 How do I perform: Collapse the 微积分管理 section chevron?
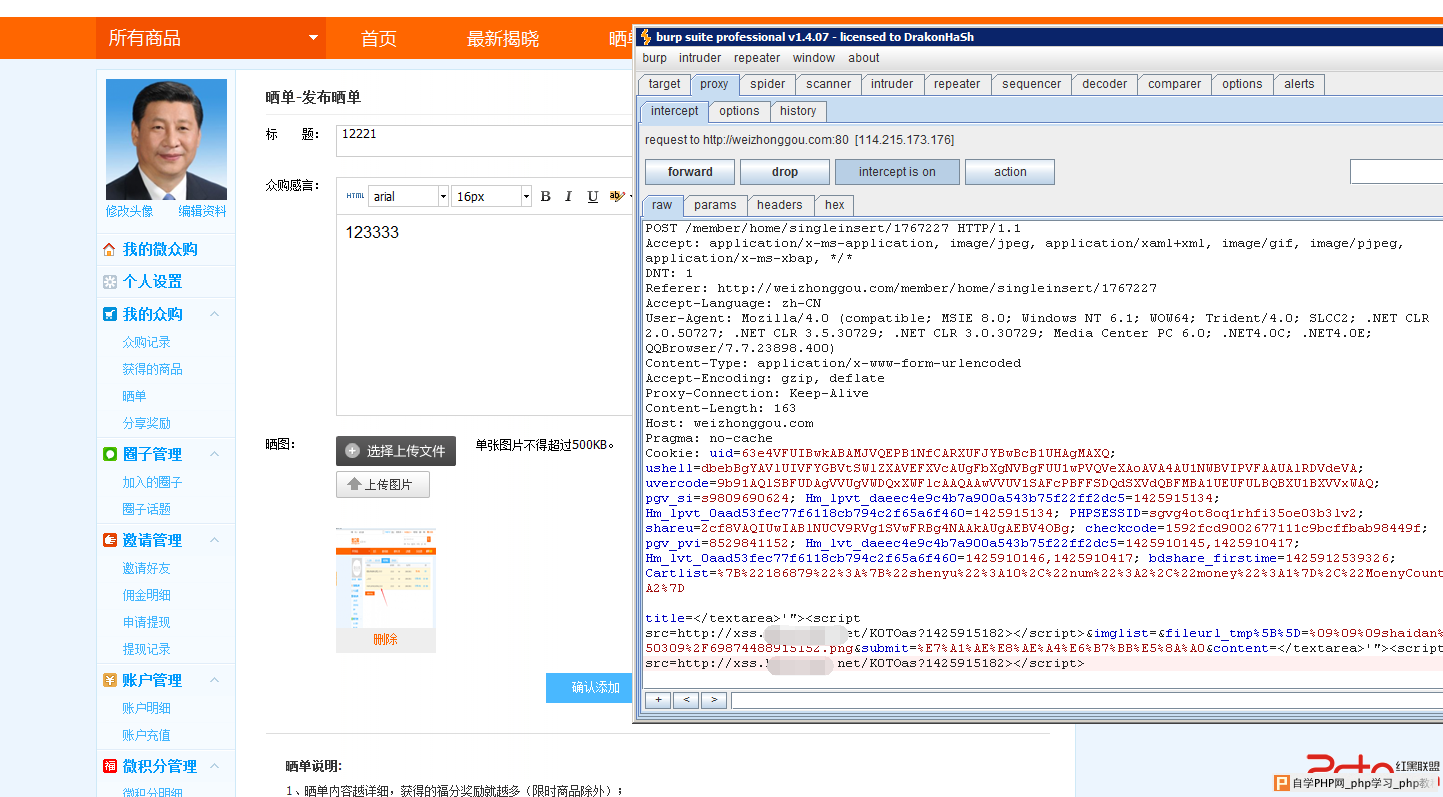(215, 766)
